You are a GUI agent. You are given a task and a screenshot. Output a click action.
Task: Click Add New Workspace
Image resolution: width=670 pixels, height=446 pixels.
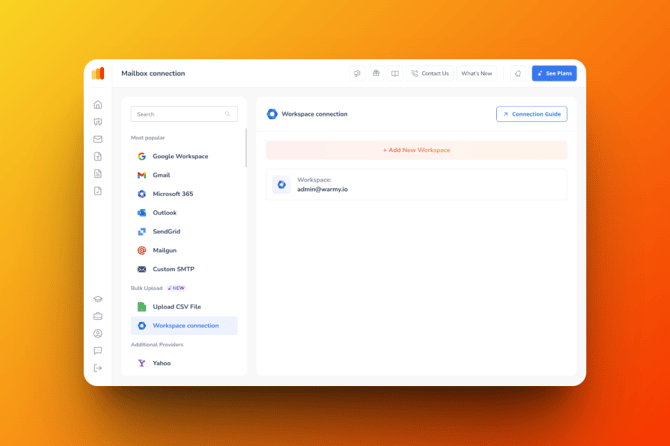416,150
